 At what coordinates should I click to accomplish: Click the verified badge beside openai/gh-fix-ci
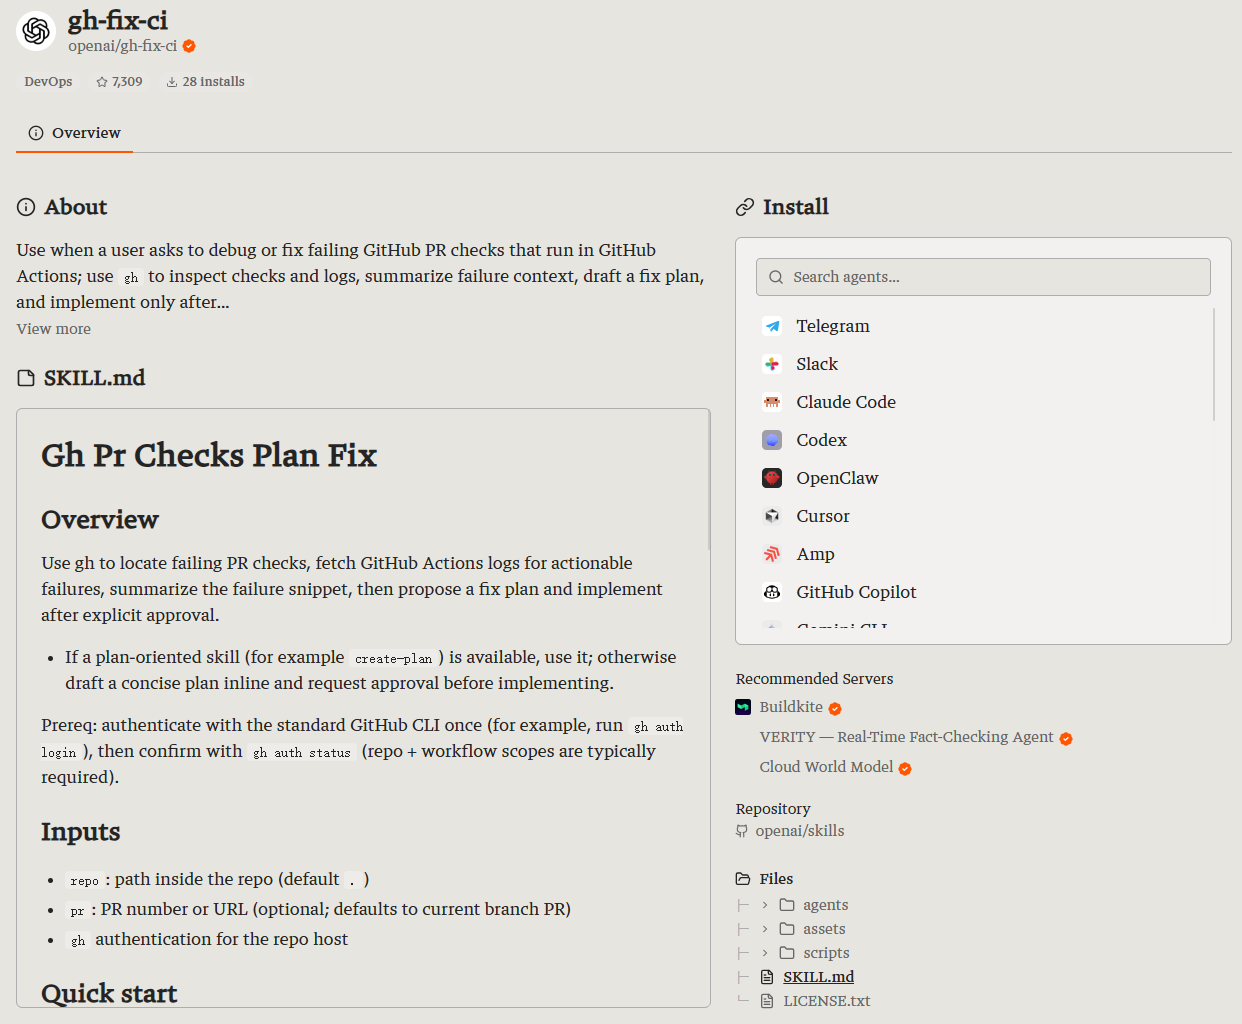pyautogui.click(x=189, y=46)
